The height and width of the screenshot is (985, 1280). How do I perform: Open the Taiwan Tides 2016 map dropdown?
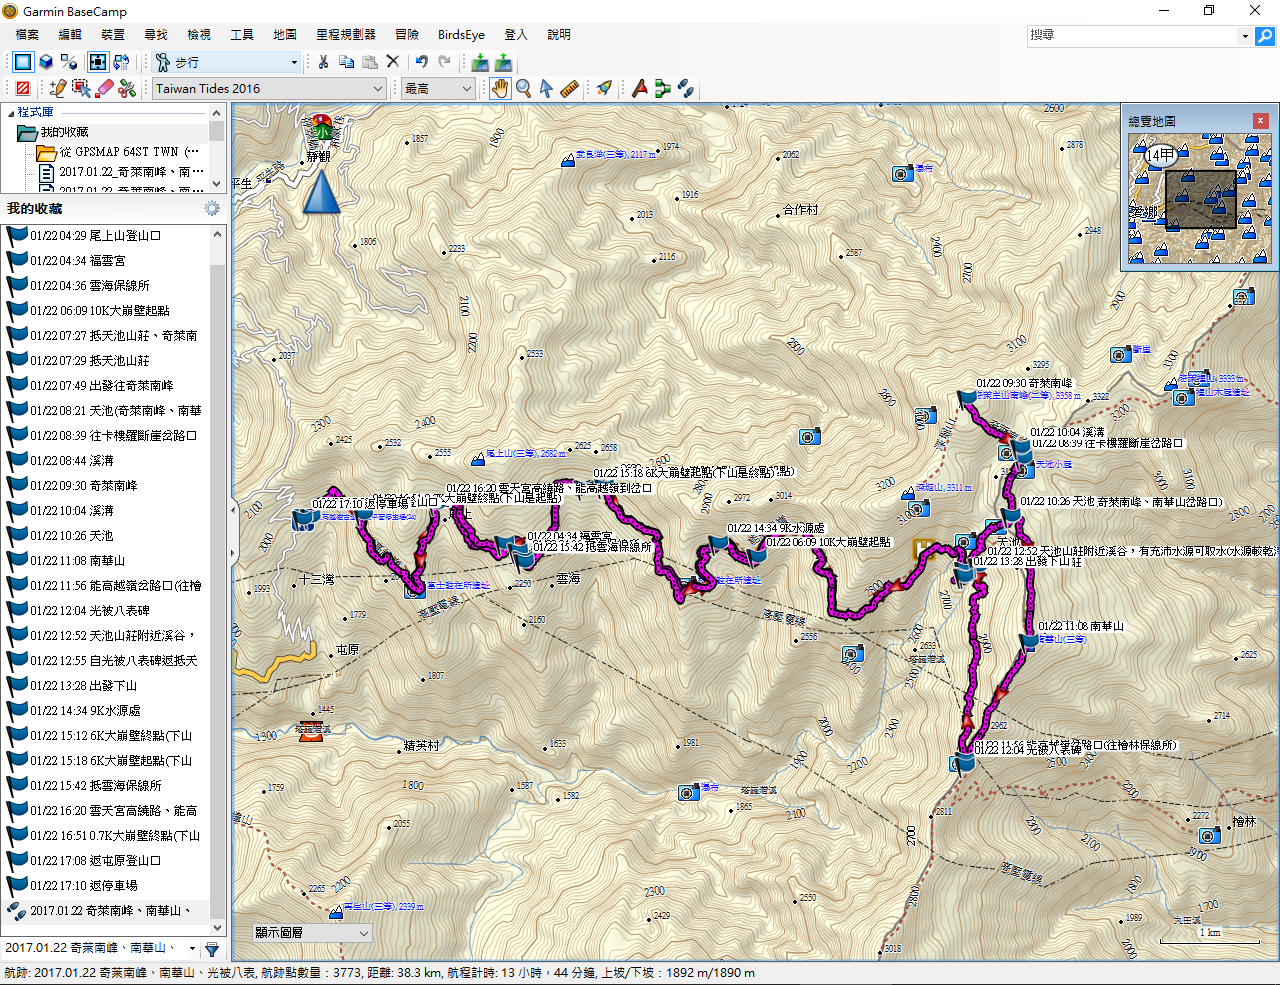(x=270, y=88)
